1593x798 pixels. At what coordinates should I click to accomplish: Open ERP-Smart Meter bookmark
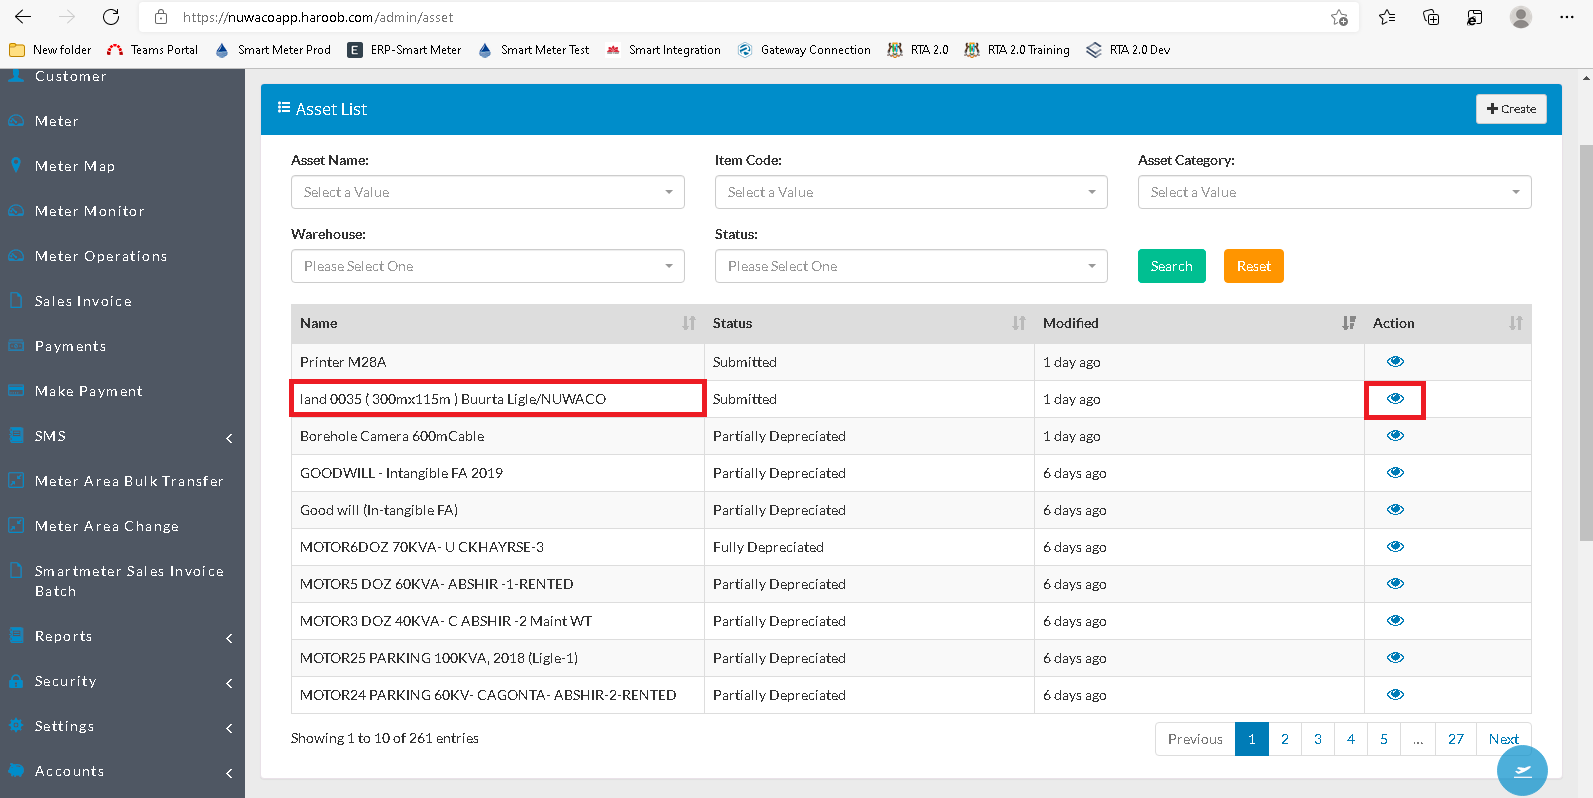(404, 50)
